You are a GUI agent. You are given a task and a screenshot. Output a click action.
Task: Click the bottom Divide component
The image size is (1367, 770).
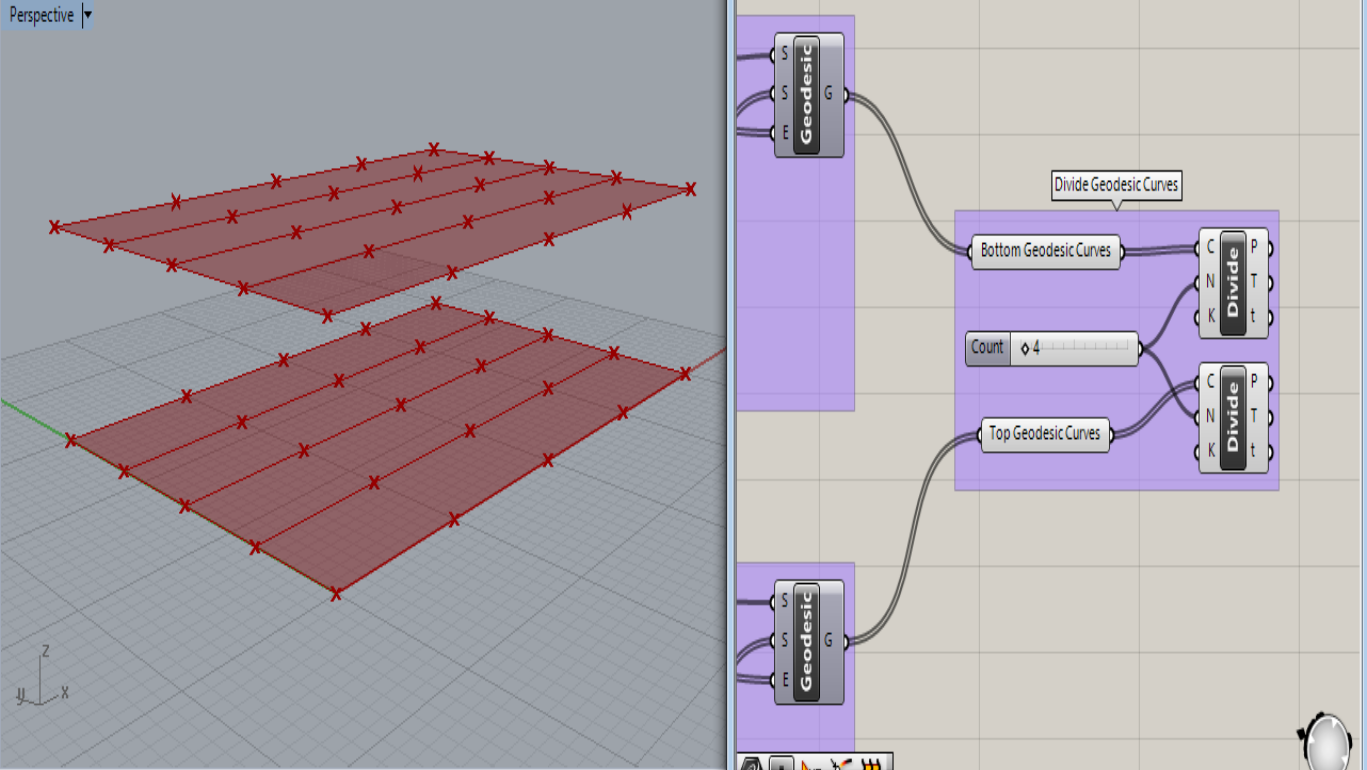click(1234, 417)
